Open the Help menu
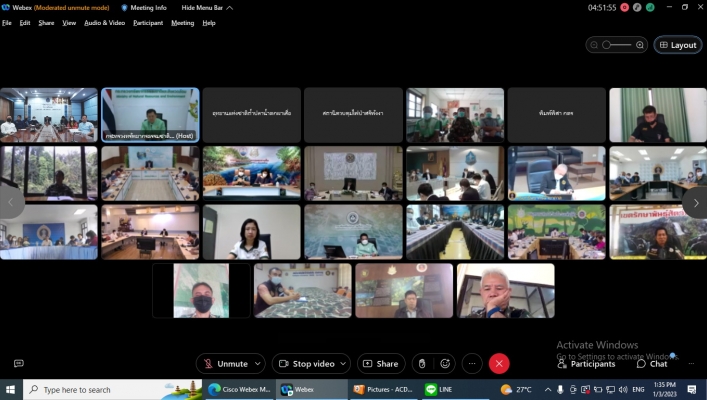Screen dimensions: 707x400 click(x=209, y=23)
